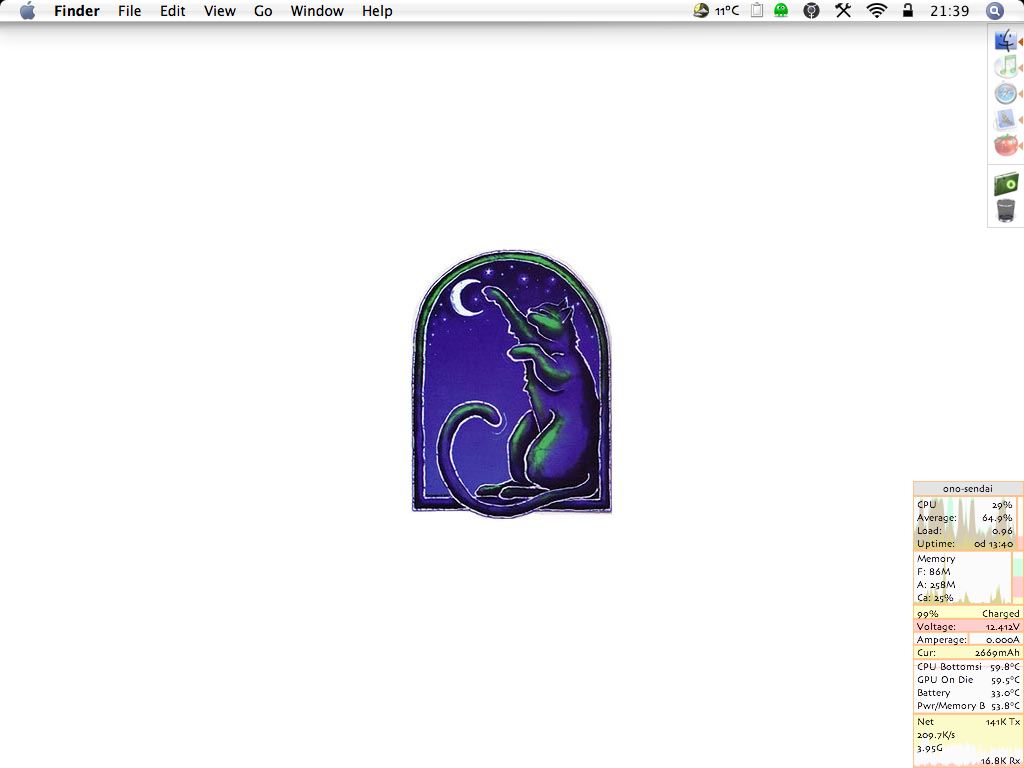This screenshot has height=768, width=1024.
Task: Click the Average 64.9% row
Action: [965, 518]
